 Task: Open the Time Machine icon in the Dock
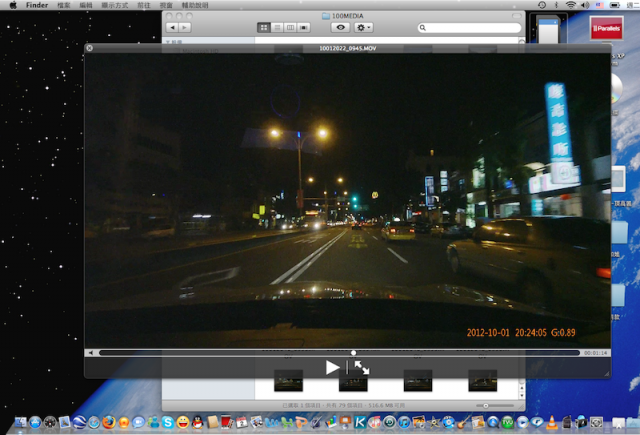(x=389, y=422)
